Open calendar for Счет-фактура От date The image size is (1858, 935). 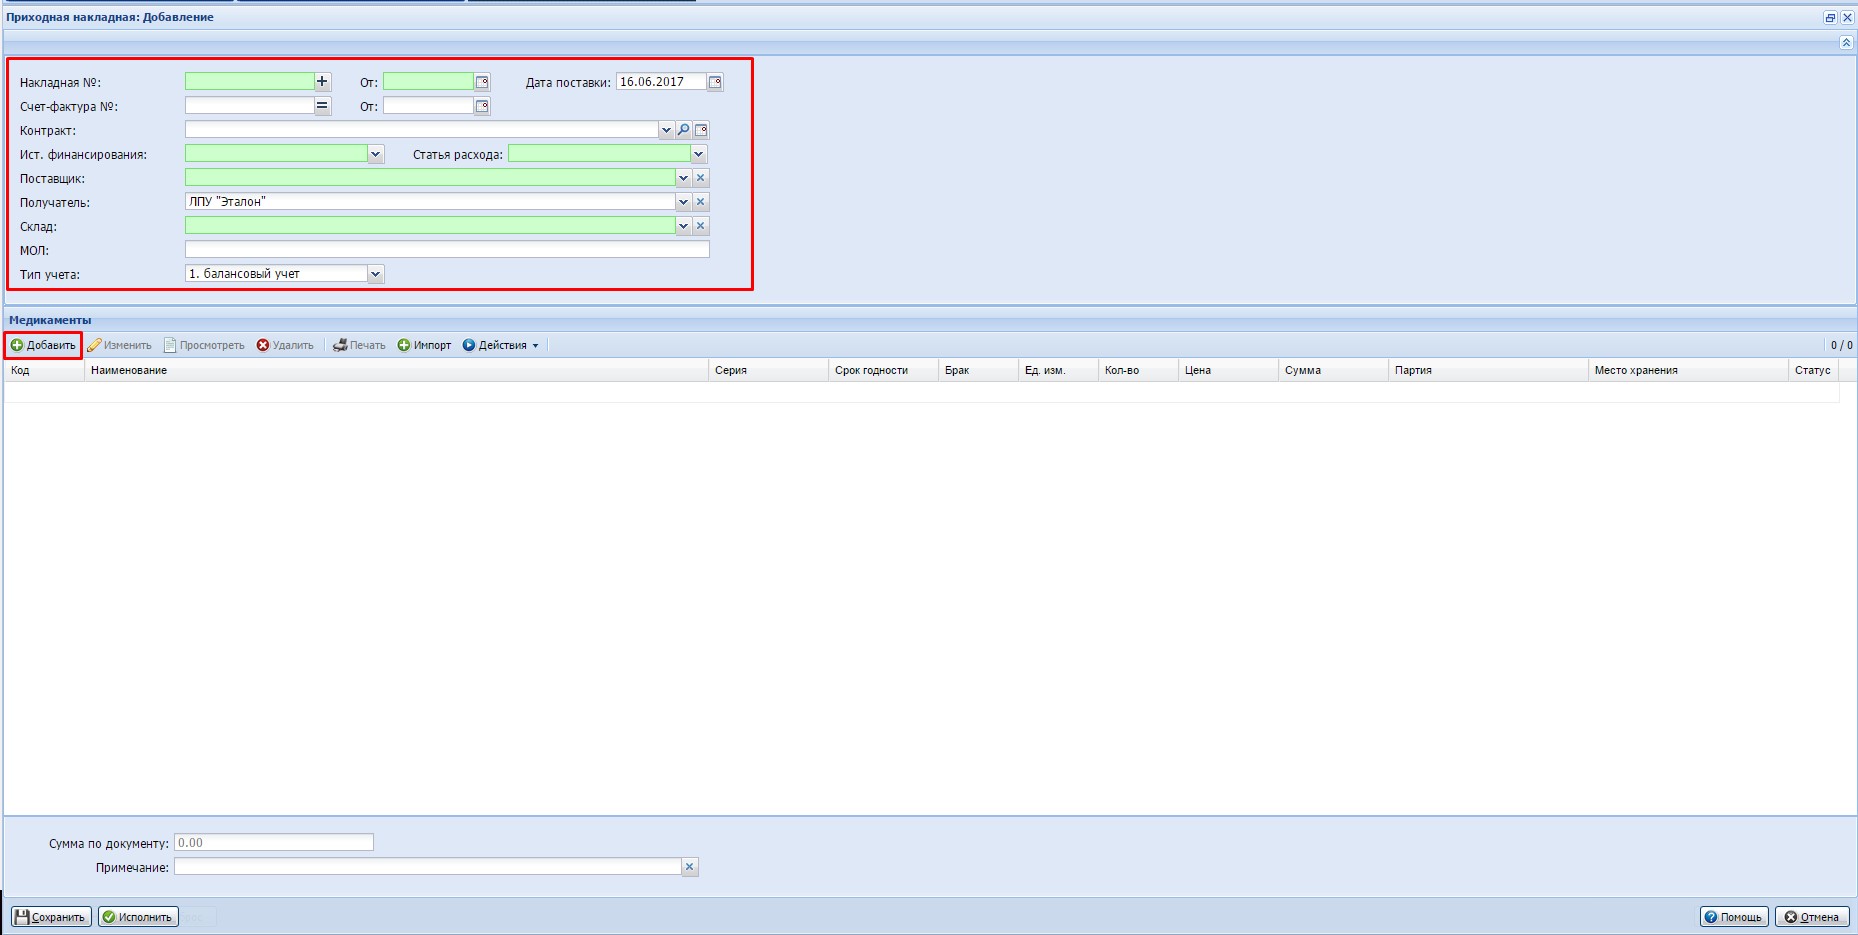pyautogui.click(x=482, y=106)
